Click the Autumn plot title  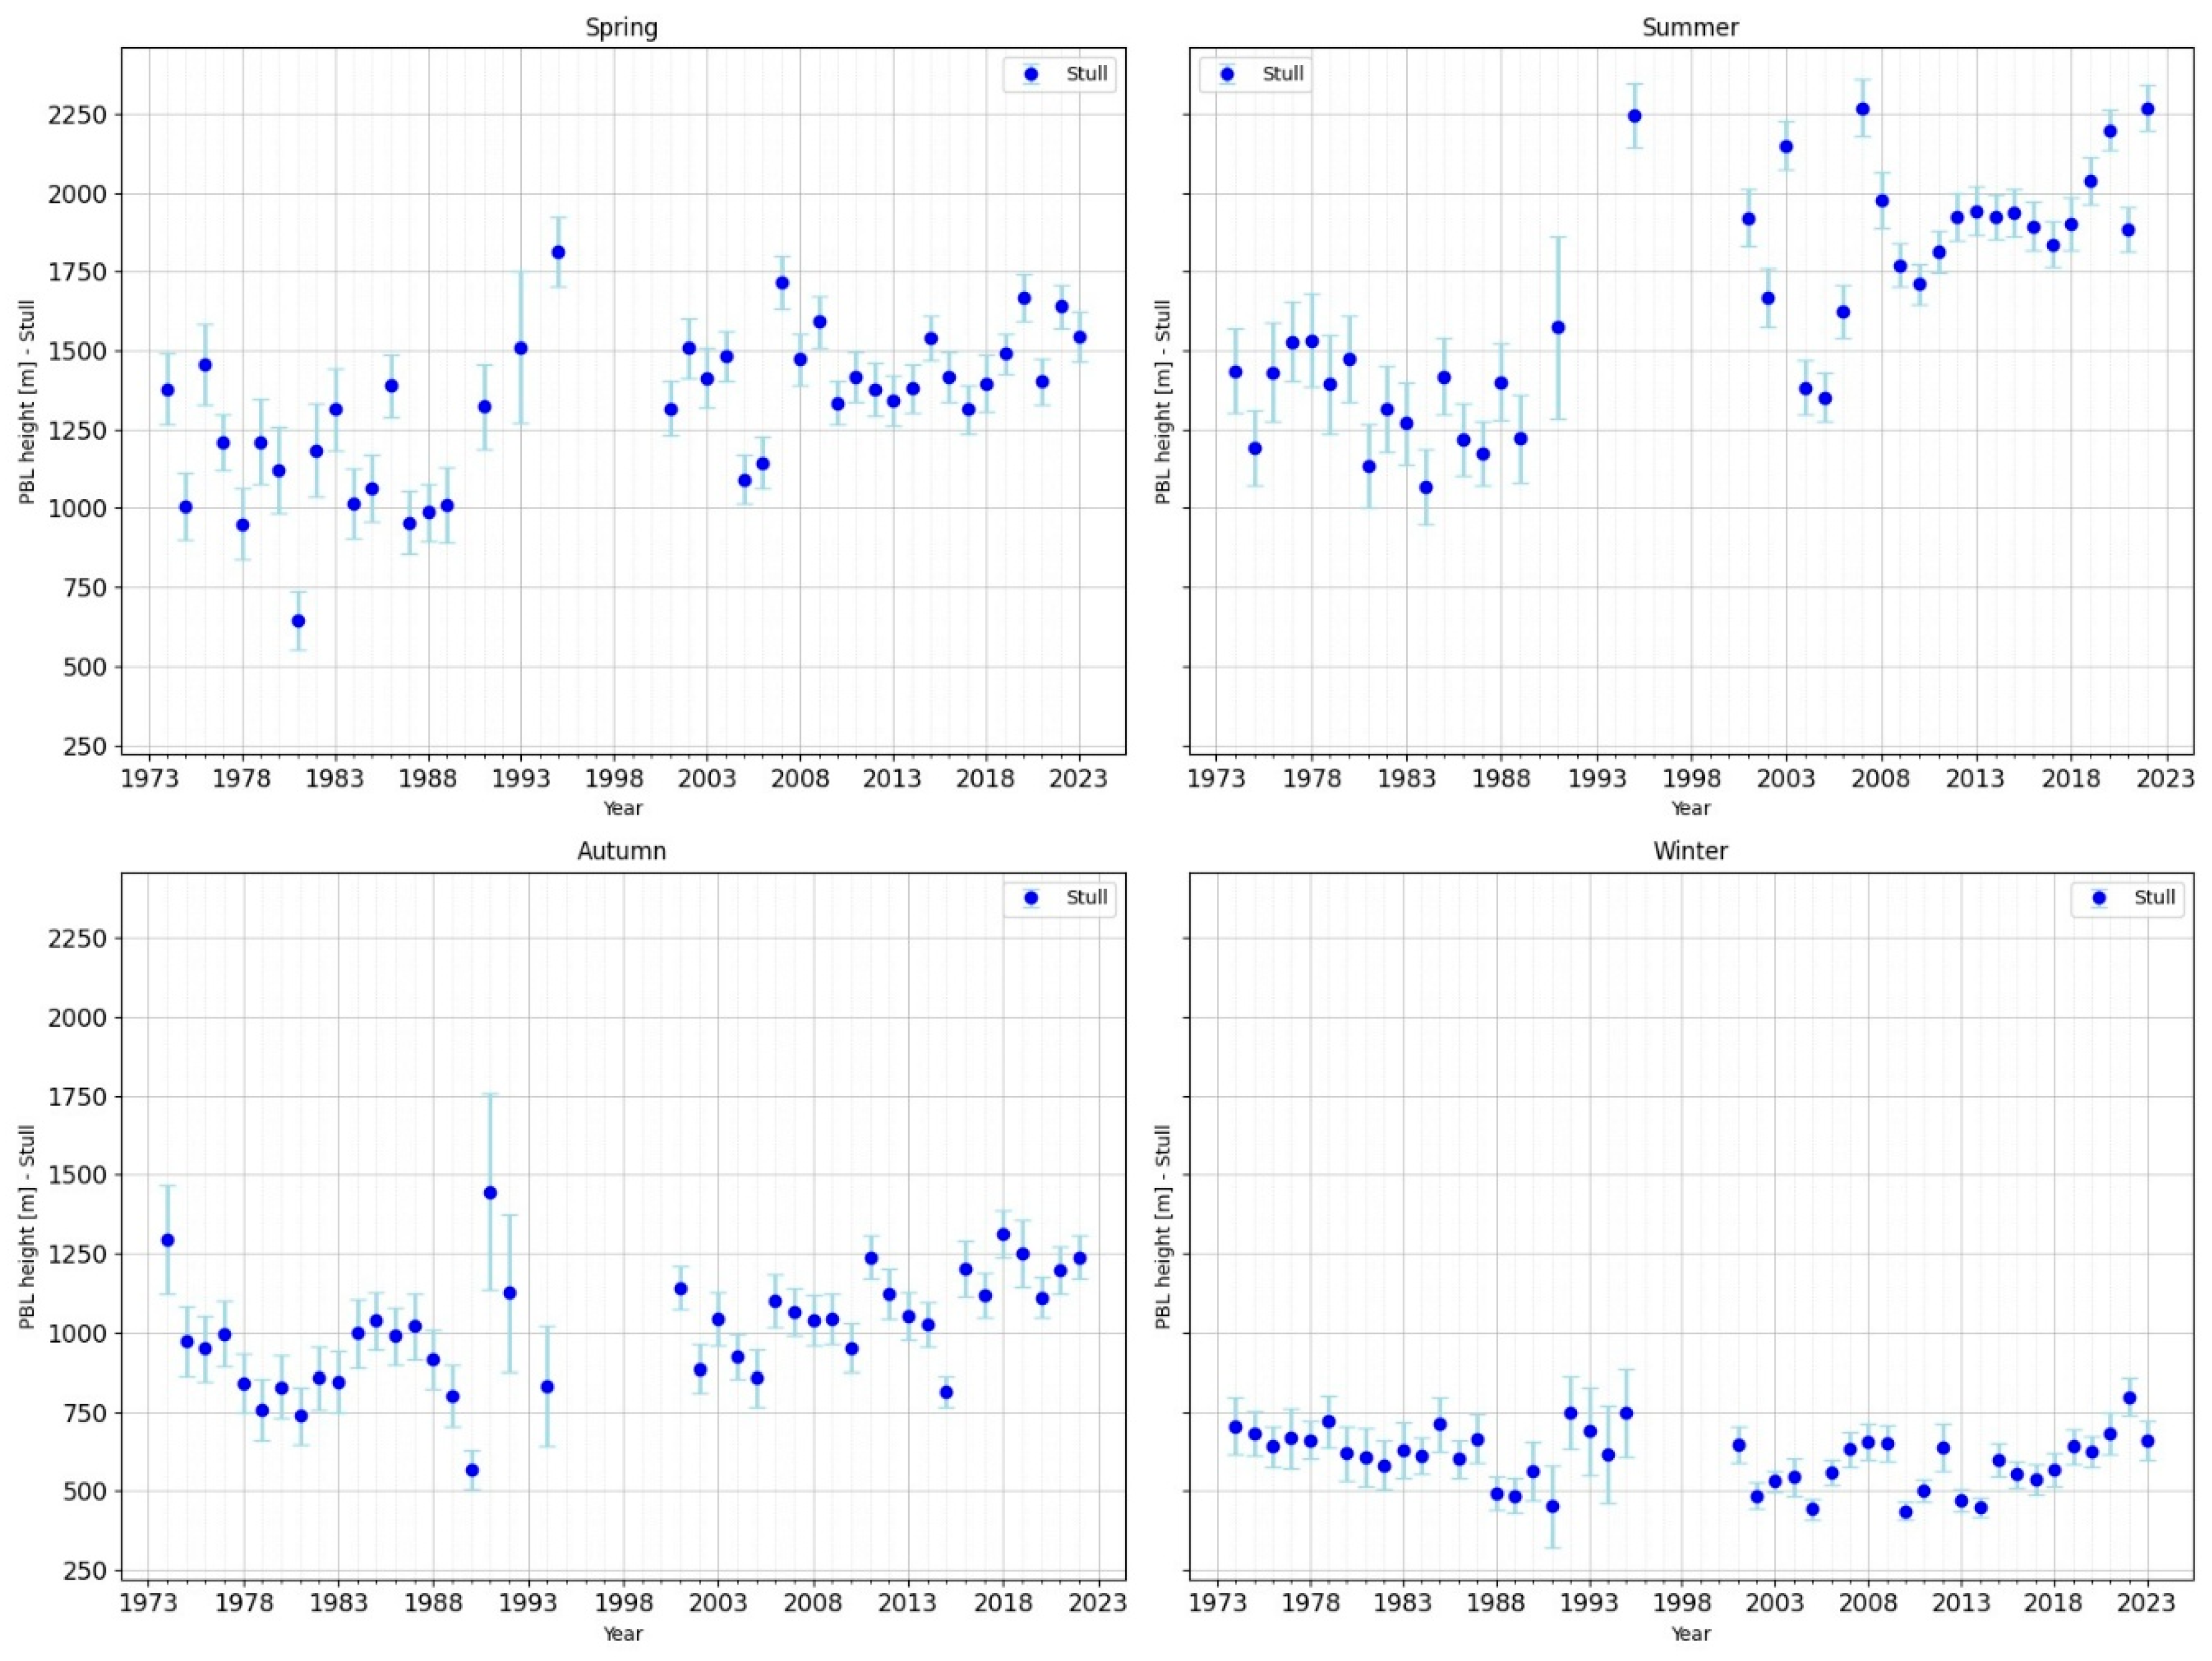point(621,851)
